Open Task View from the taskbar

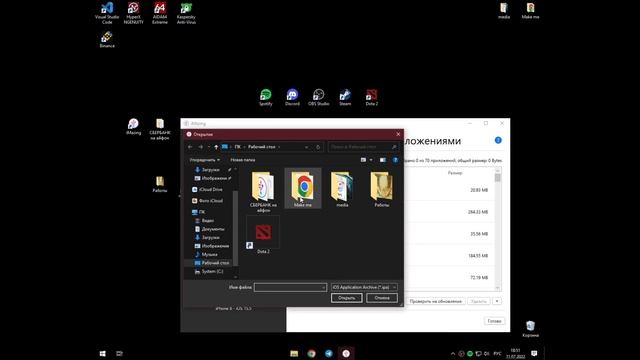pyautogui.click(x=119, y=353)
